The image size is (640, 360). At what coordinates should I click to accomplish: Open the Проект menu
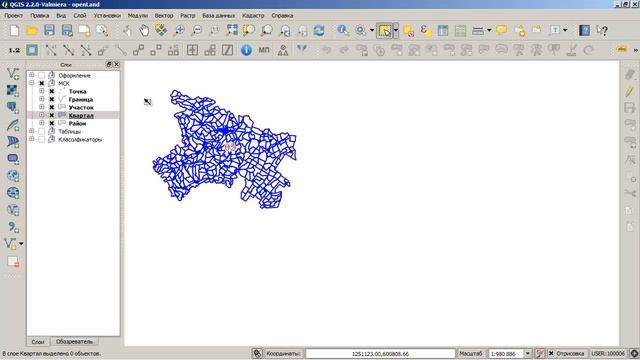pos(13,16)
